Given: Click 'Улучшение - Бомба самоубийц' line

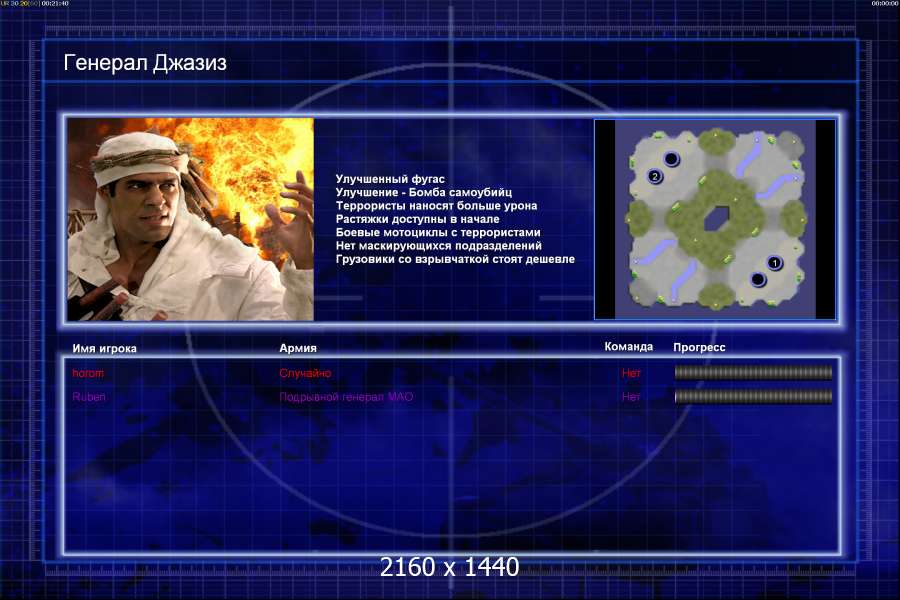Looking at the screenshot, I should 424,192.
